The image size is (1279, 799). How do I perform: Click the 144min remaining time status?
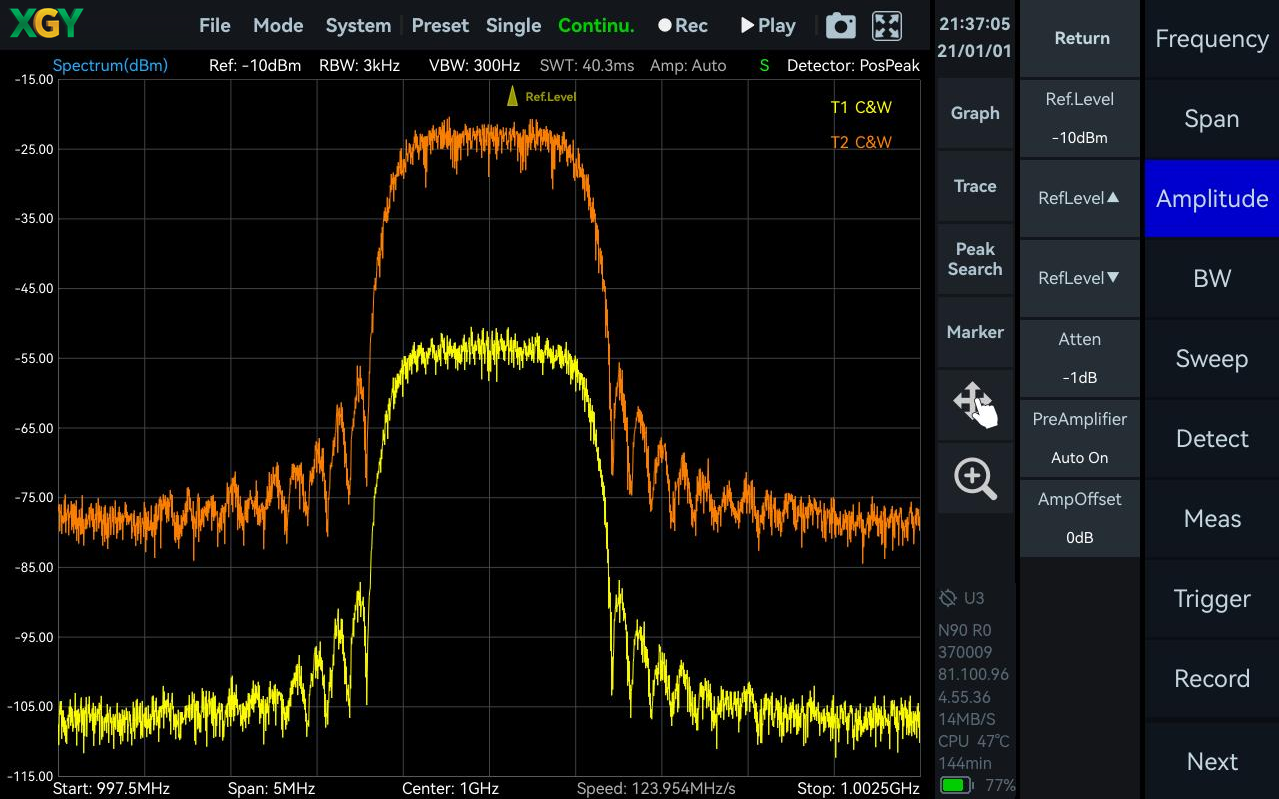click(964, 763)
